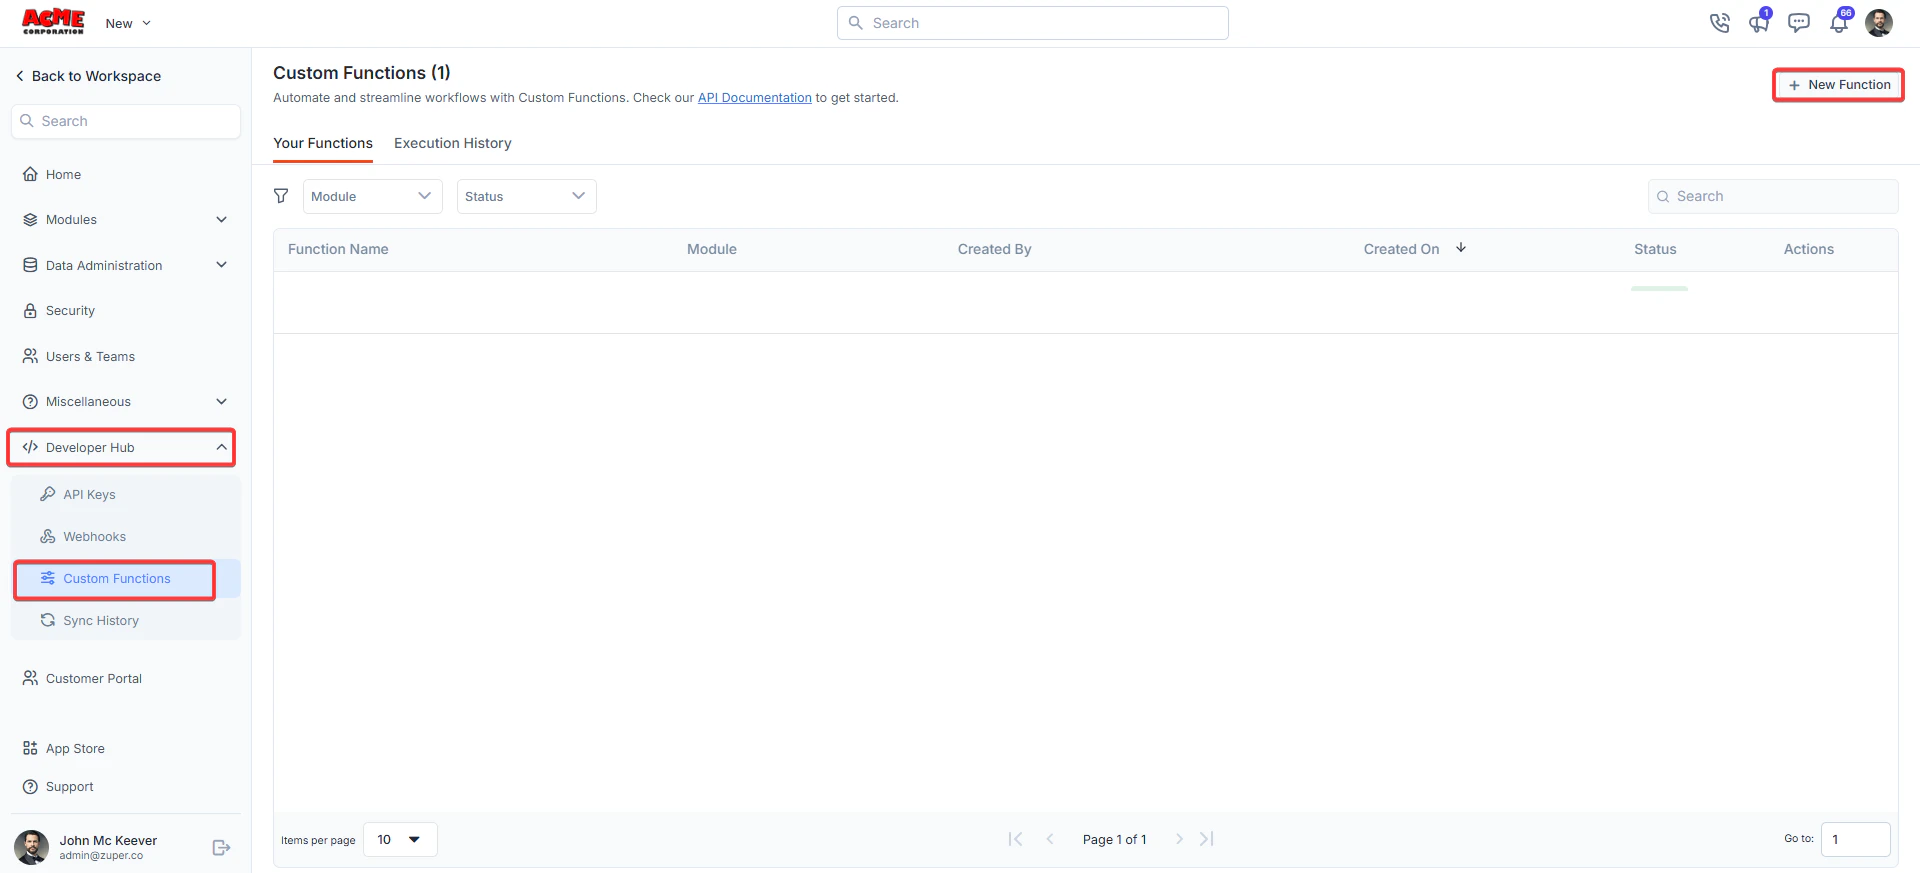The height and width of the screenshot is (873, 1920).
Task: Go to the next page arrow
Action: point(1179,839)
